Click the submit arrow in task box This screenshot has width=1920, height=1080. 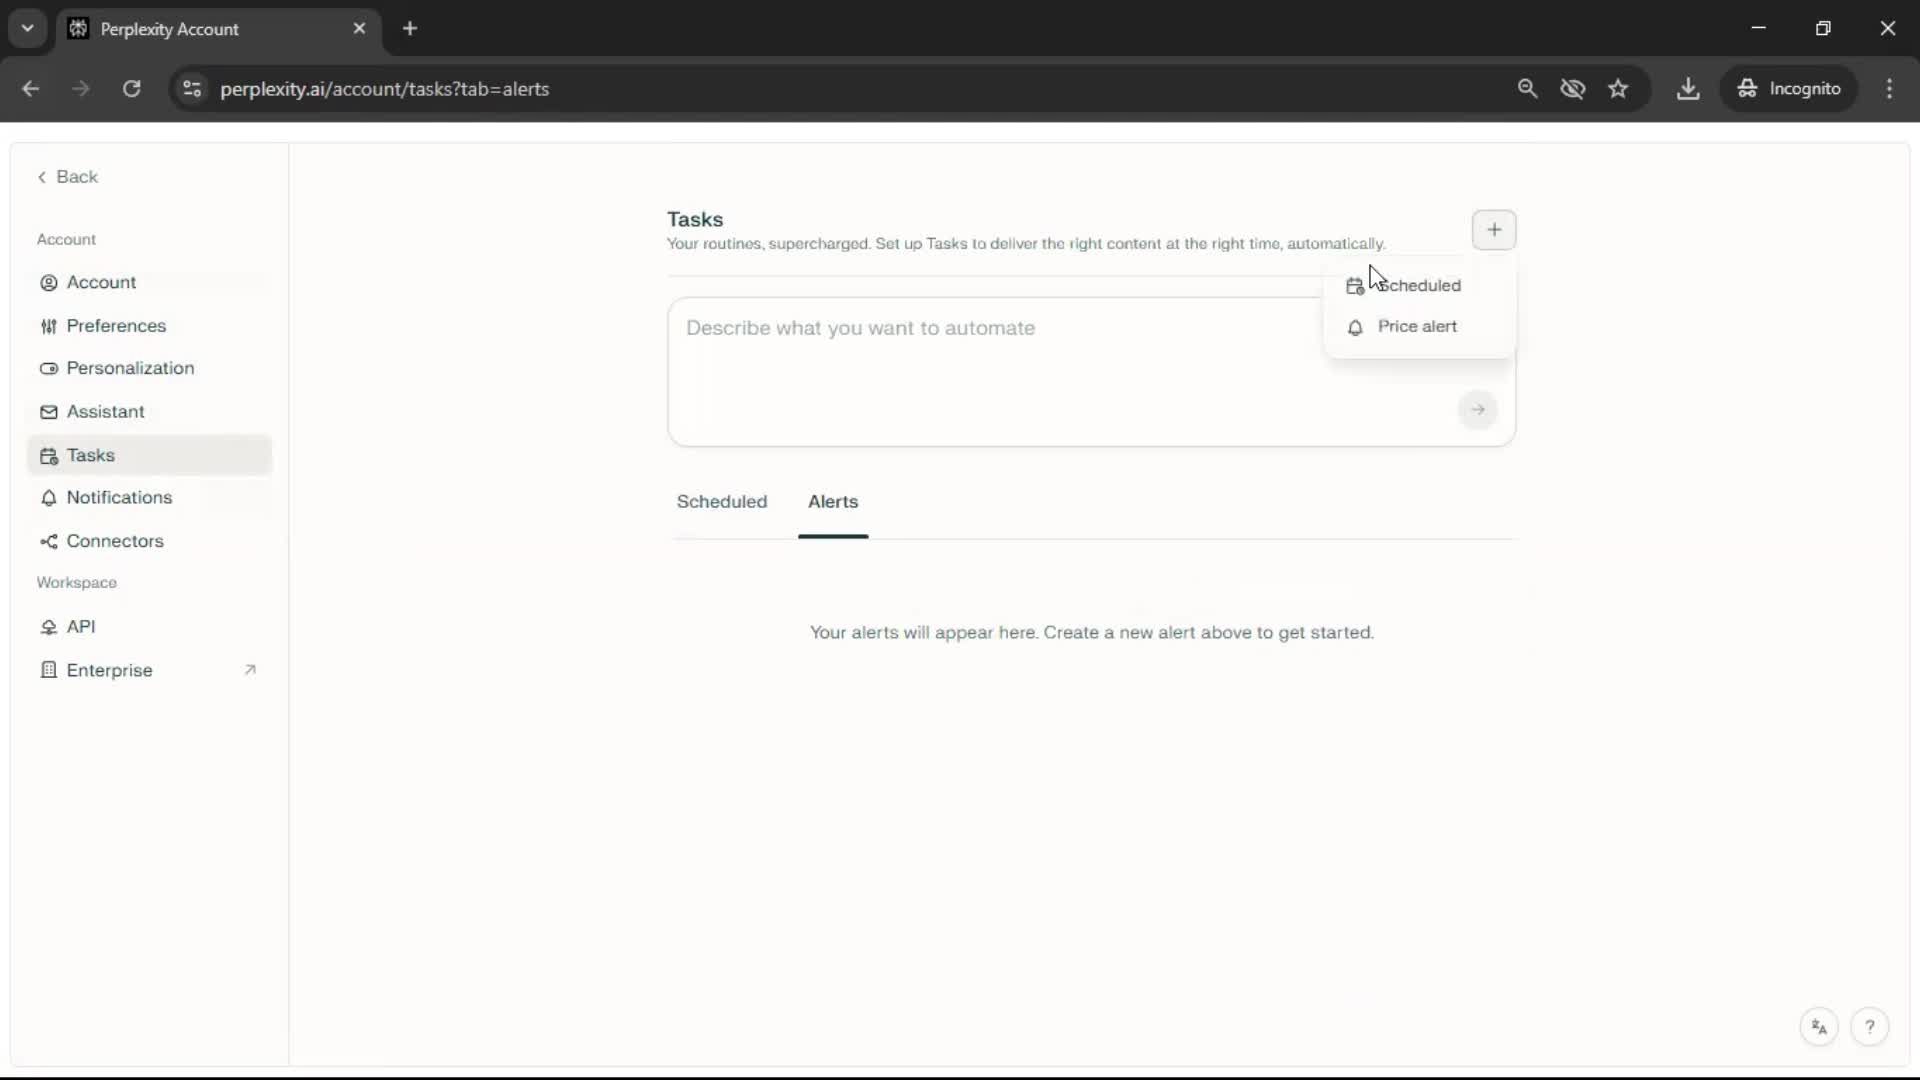tap(1477, 409)
